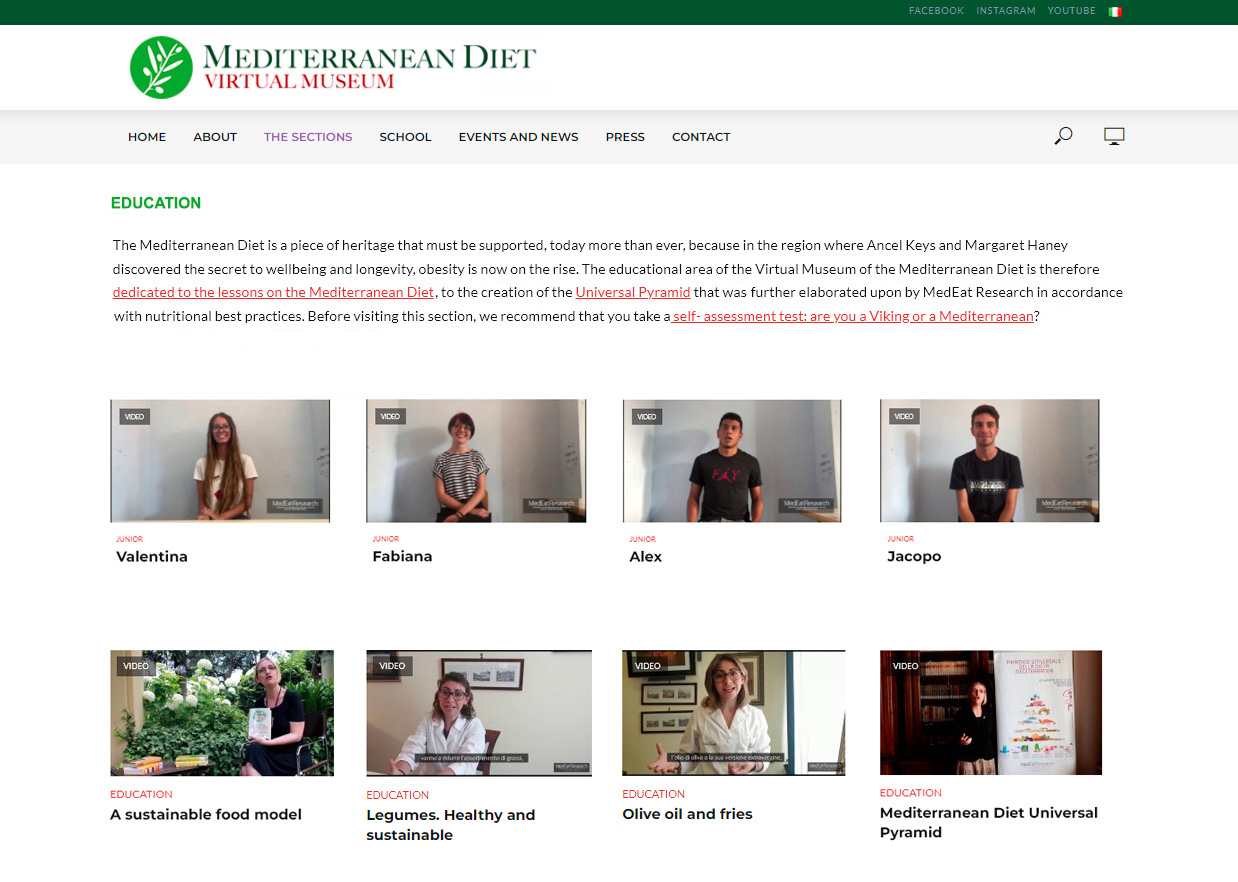Open the self-assessment test Viking link
Viewport: 1238px width, 882px height.
click(x=852, y=316)
